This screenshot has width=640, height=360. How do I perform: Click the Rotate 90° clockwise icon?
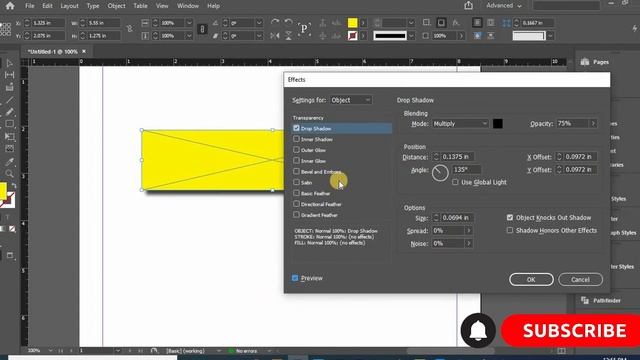point(275,22)
